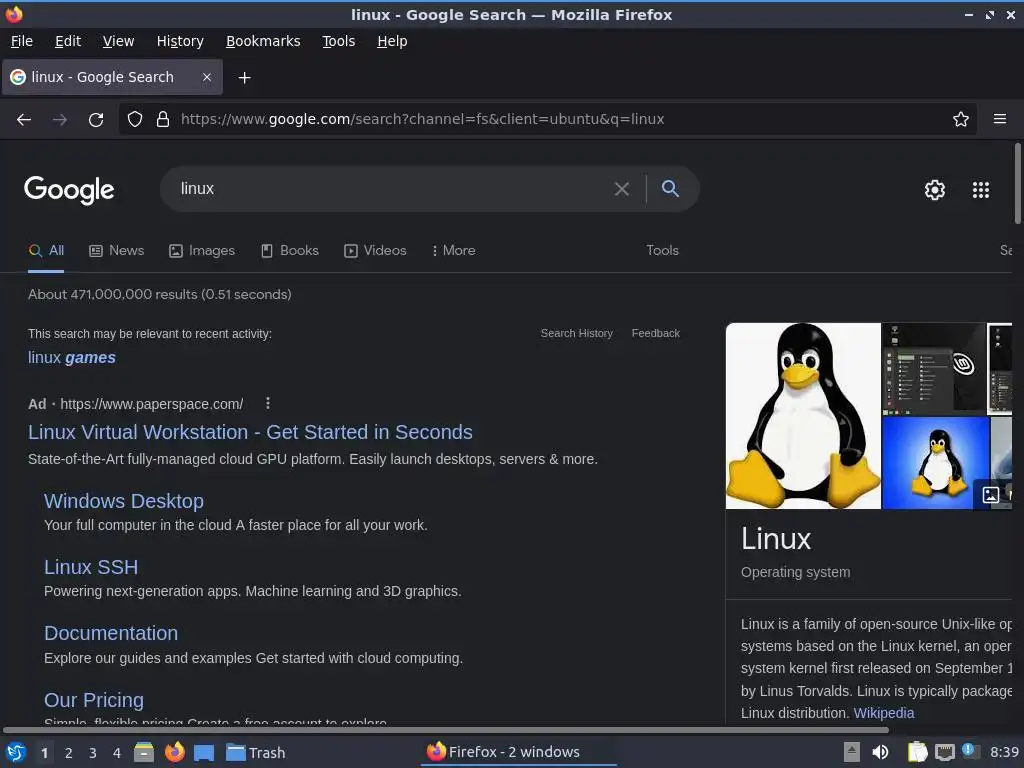Switch to the News results tab
This screenshot has height=768, width=1024.
tap(116, 250)
